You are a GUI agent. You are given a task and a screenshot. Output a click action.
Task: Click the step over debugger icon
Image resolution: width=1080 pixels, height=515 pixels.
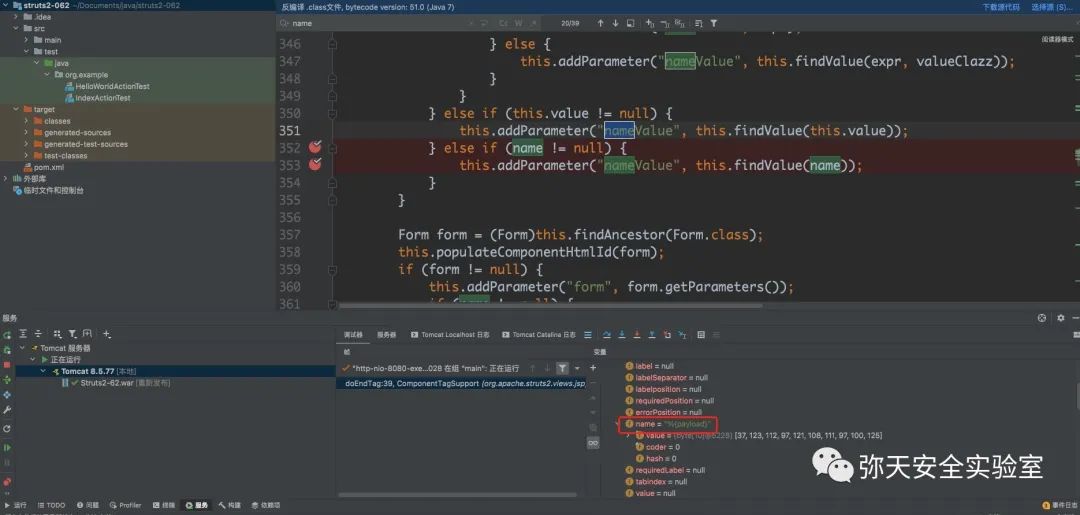(607, 335)
